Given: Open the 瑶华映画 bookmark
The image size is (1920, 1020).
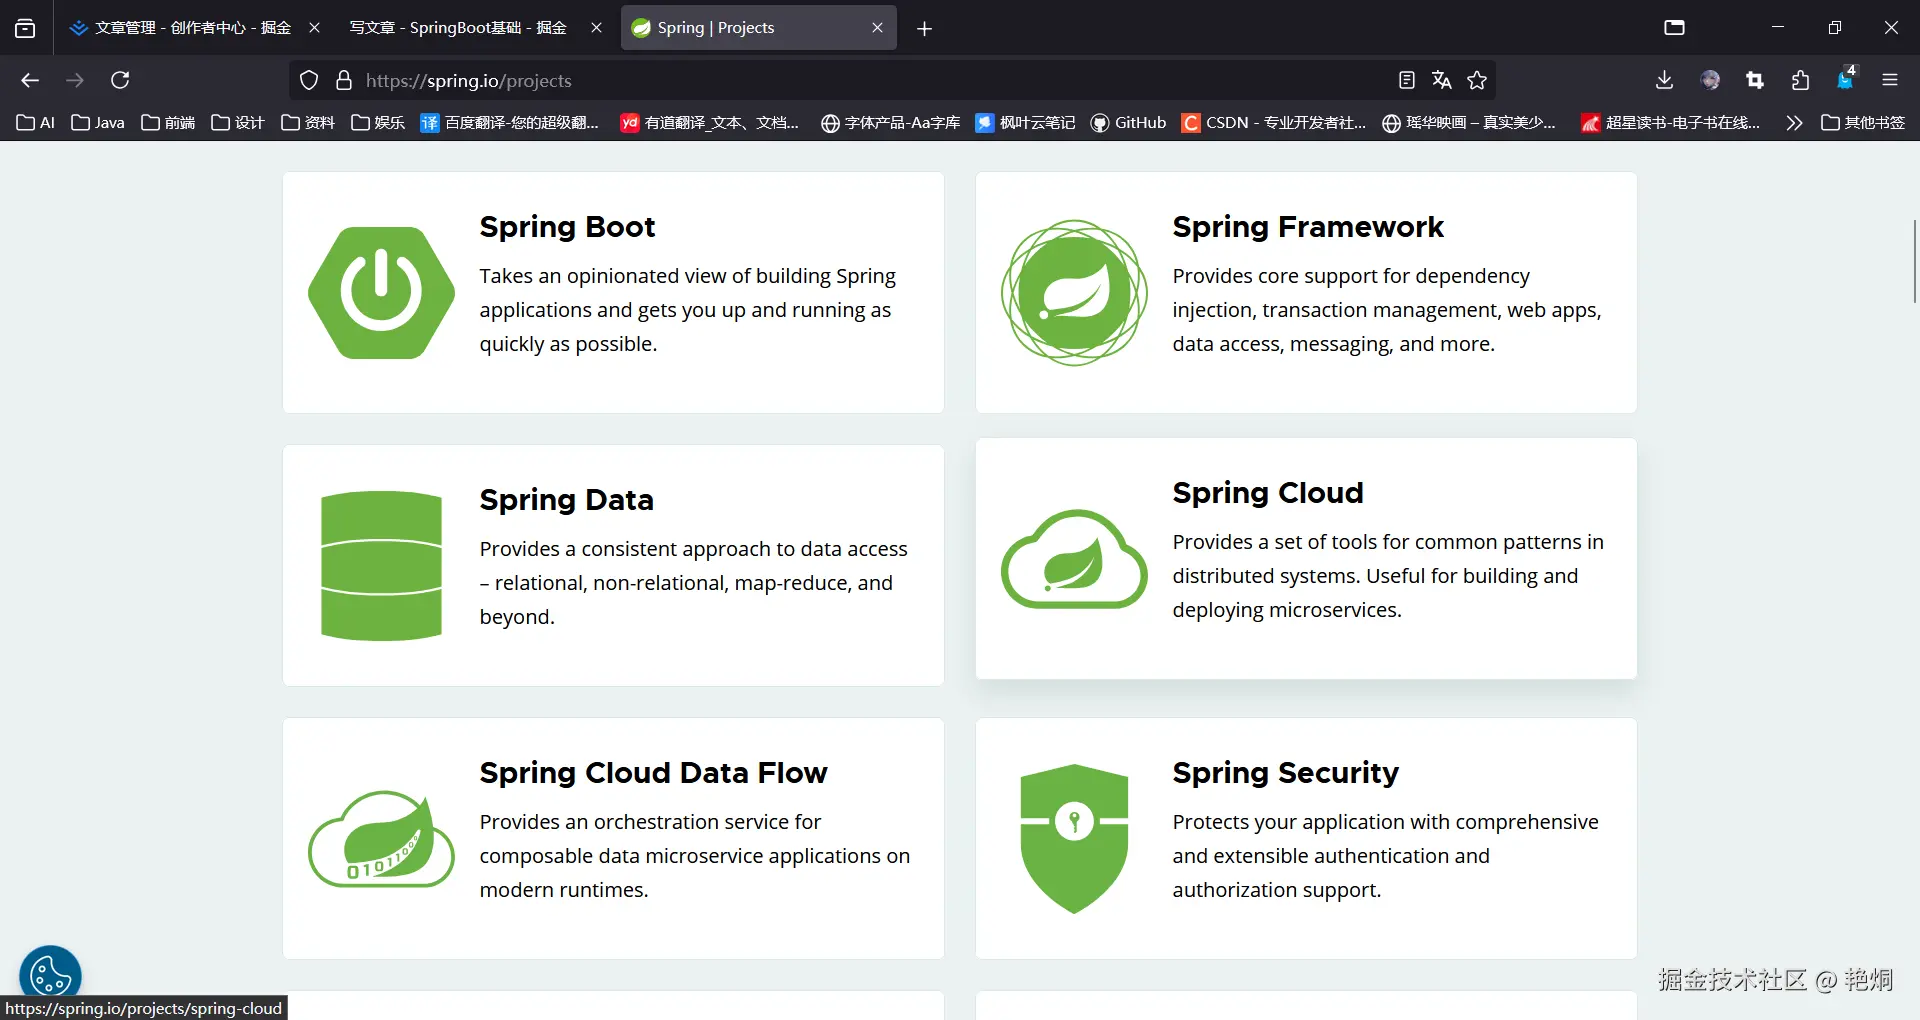Looking at the screenshot, I should [1469, 122].
